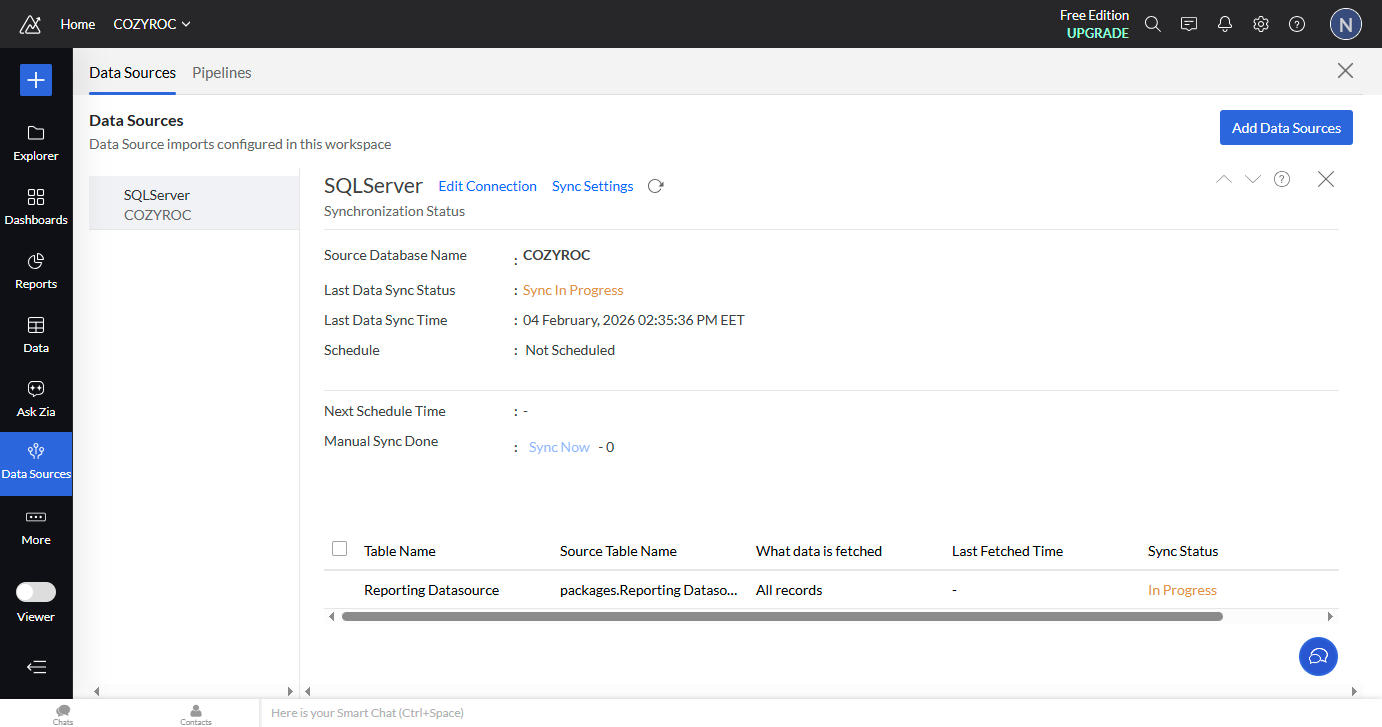Refresh the SQLServer sync status
The width and height of the screenshot is (1382, 727).
point(655,186)
